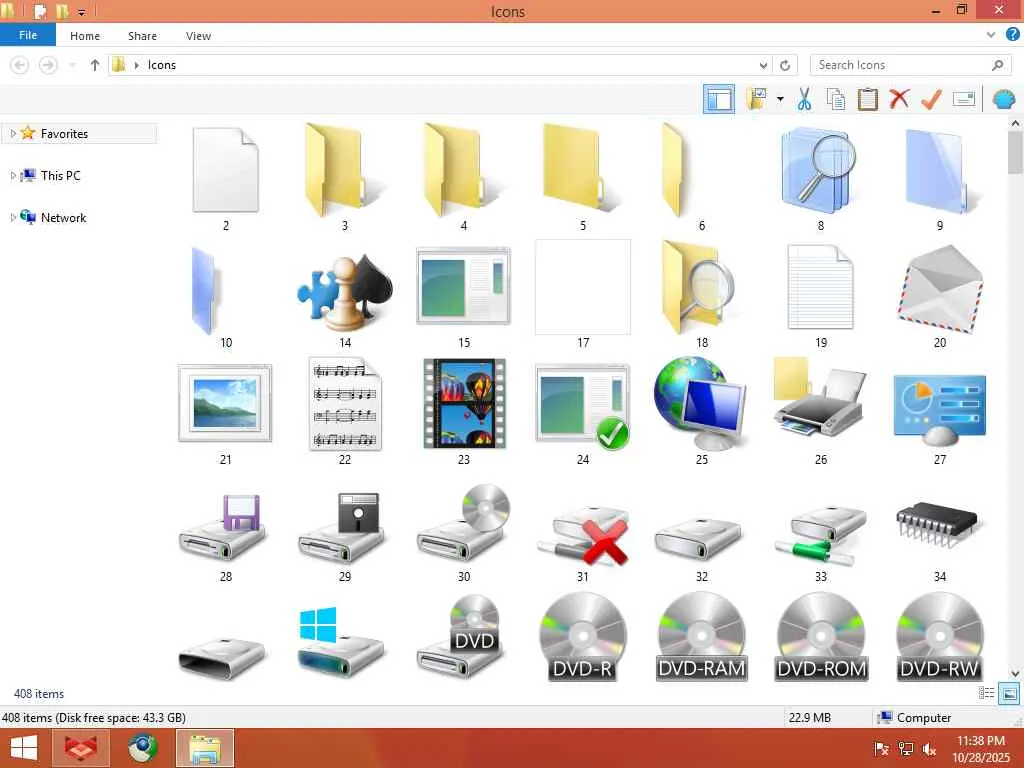This screenshot has width=1024, height=768.
Task: Select the landscape picture icon labeled 21
Action: tap(225, 404)
